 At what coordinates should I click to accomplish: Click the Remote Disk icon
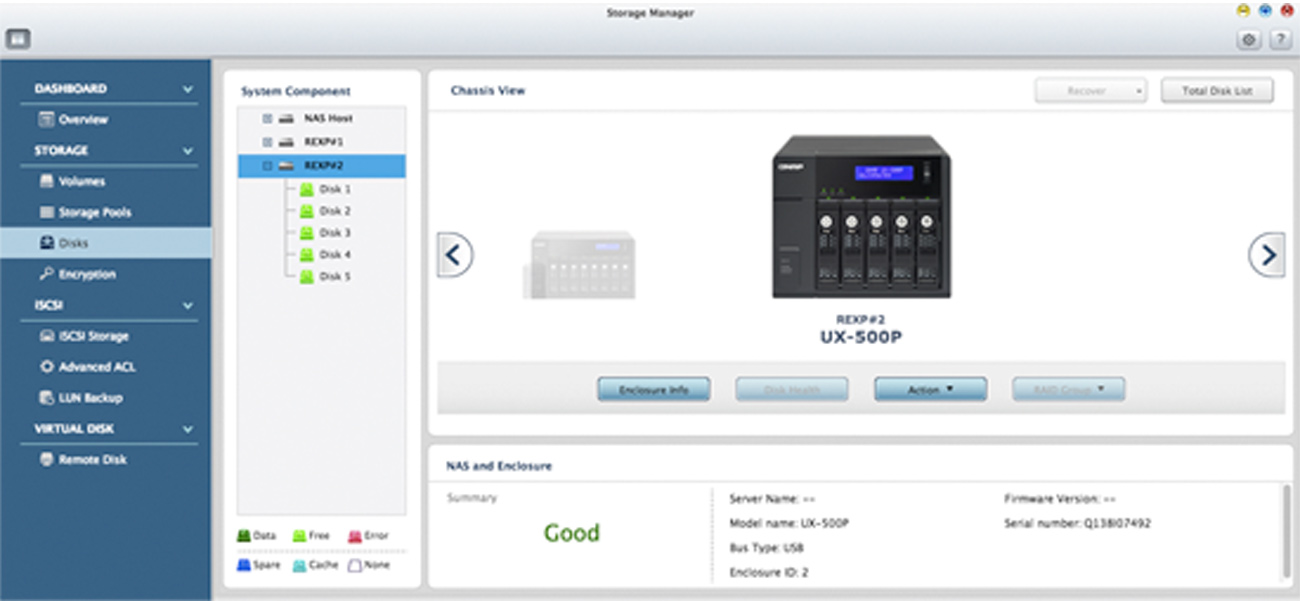point(46,460)
